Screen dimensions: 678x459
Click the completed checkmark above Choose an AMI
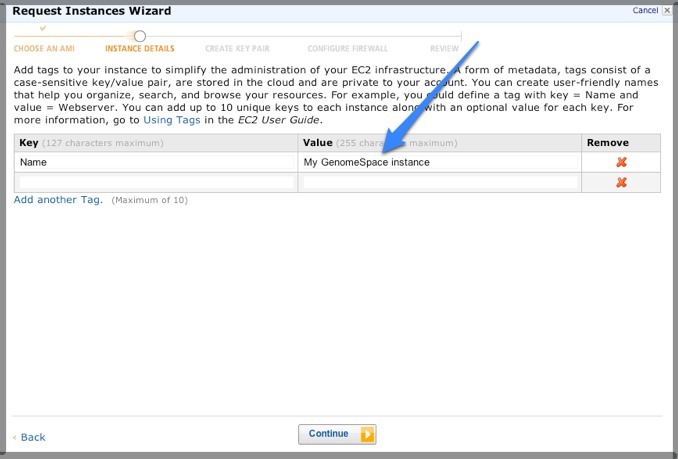42,29
